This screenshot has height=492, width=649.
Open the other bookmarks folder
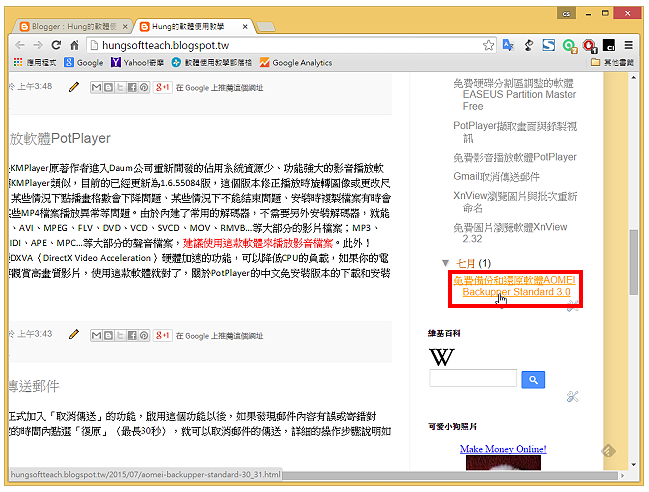(x=612, y=62)
